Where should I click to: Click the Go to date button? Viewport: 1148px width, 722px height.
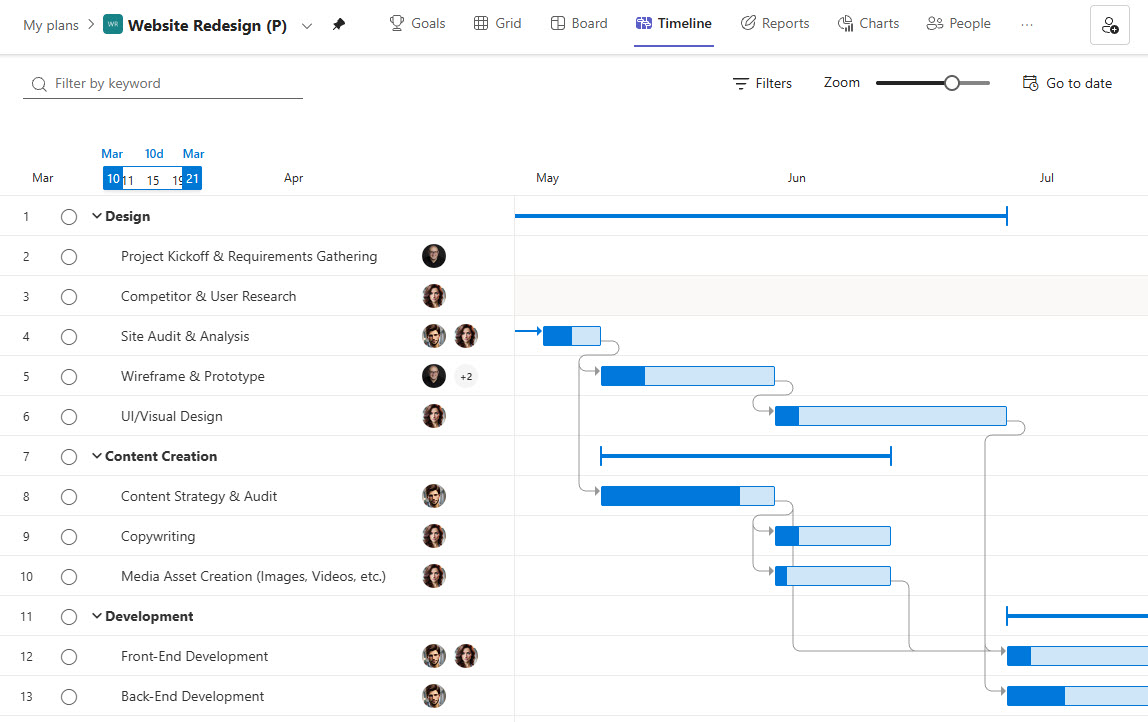[1067, 83]
